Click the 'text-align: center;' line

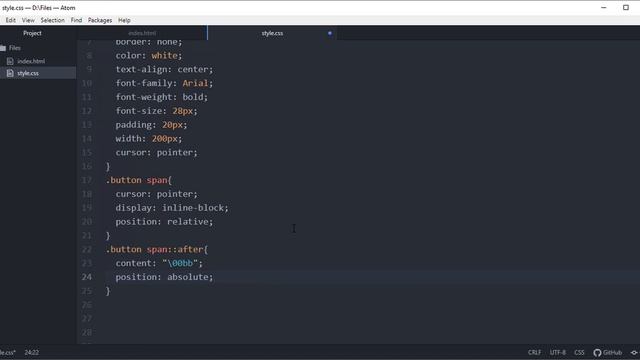164,69
